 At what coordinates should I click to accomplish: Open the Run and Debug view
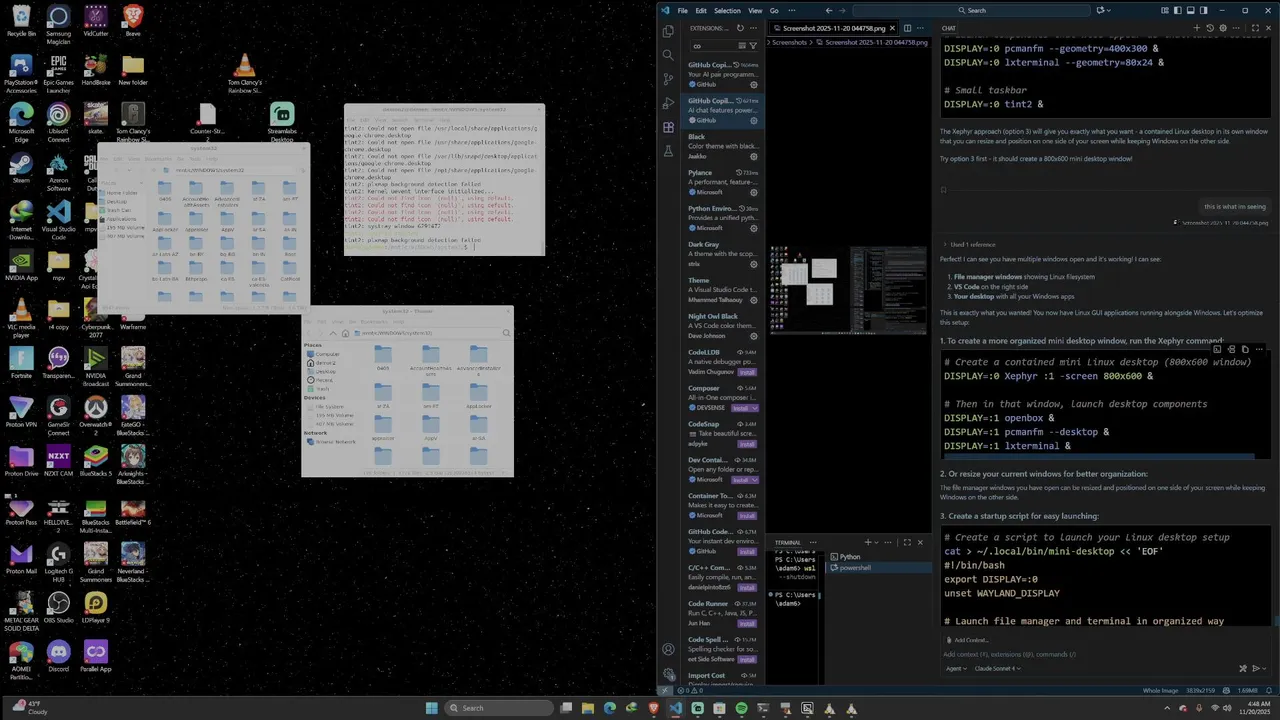pyautogui.click(x=668, y=103)
